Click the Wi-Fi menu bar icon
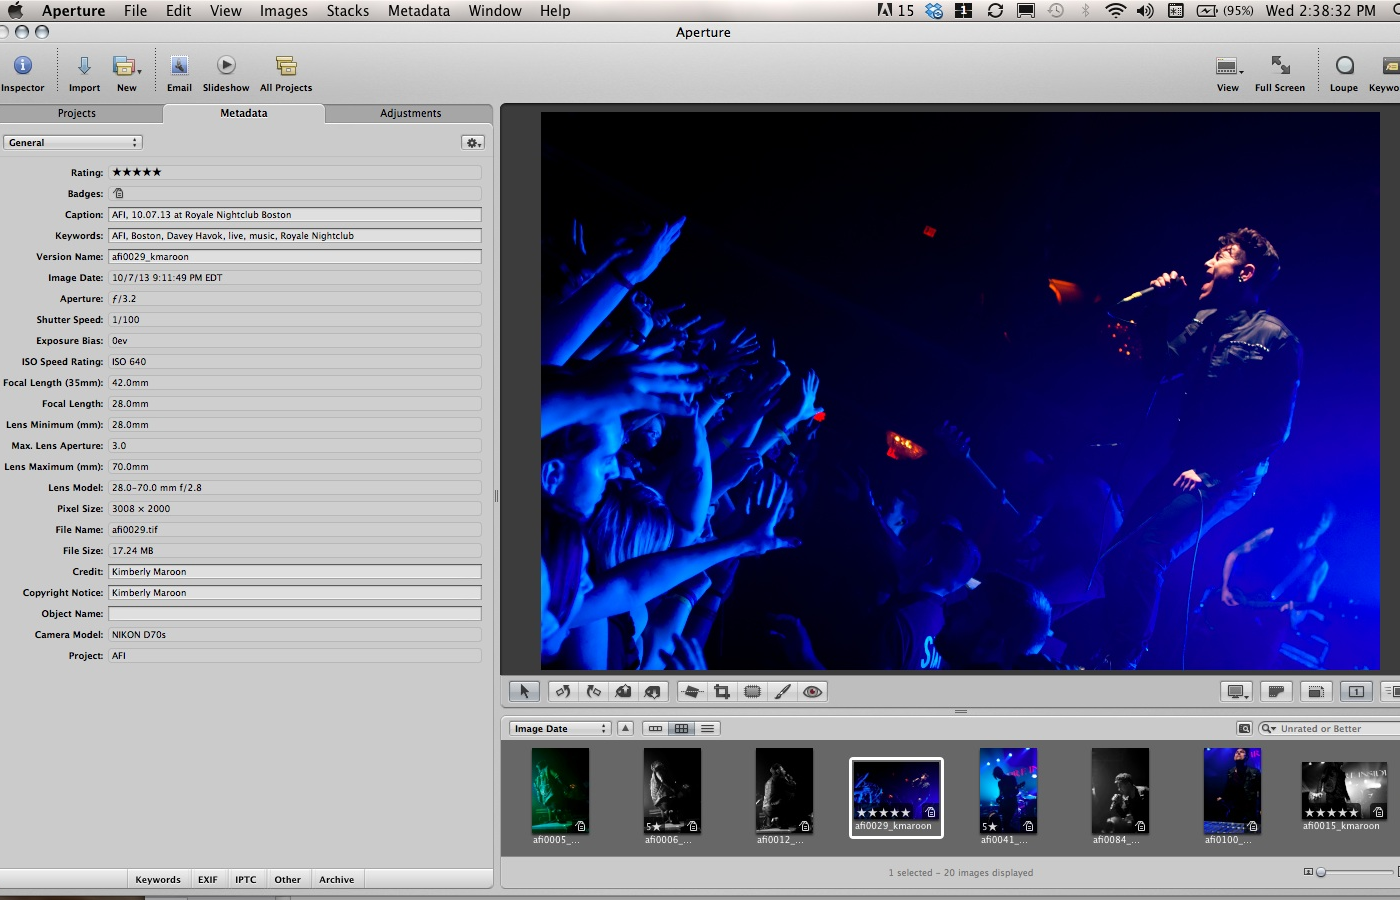1400x900 pixels. pyautogui.click(x=1115, y=11)
